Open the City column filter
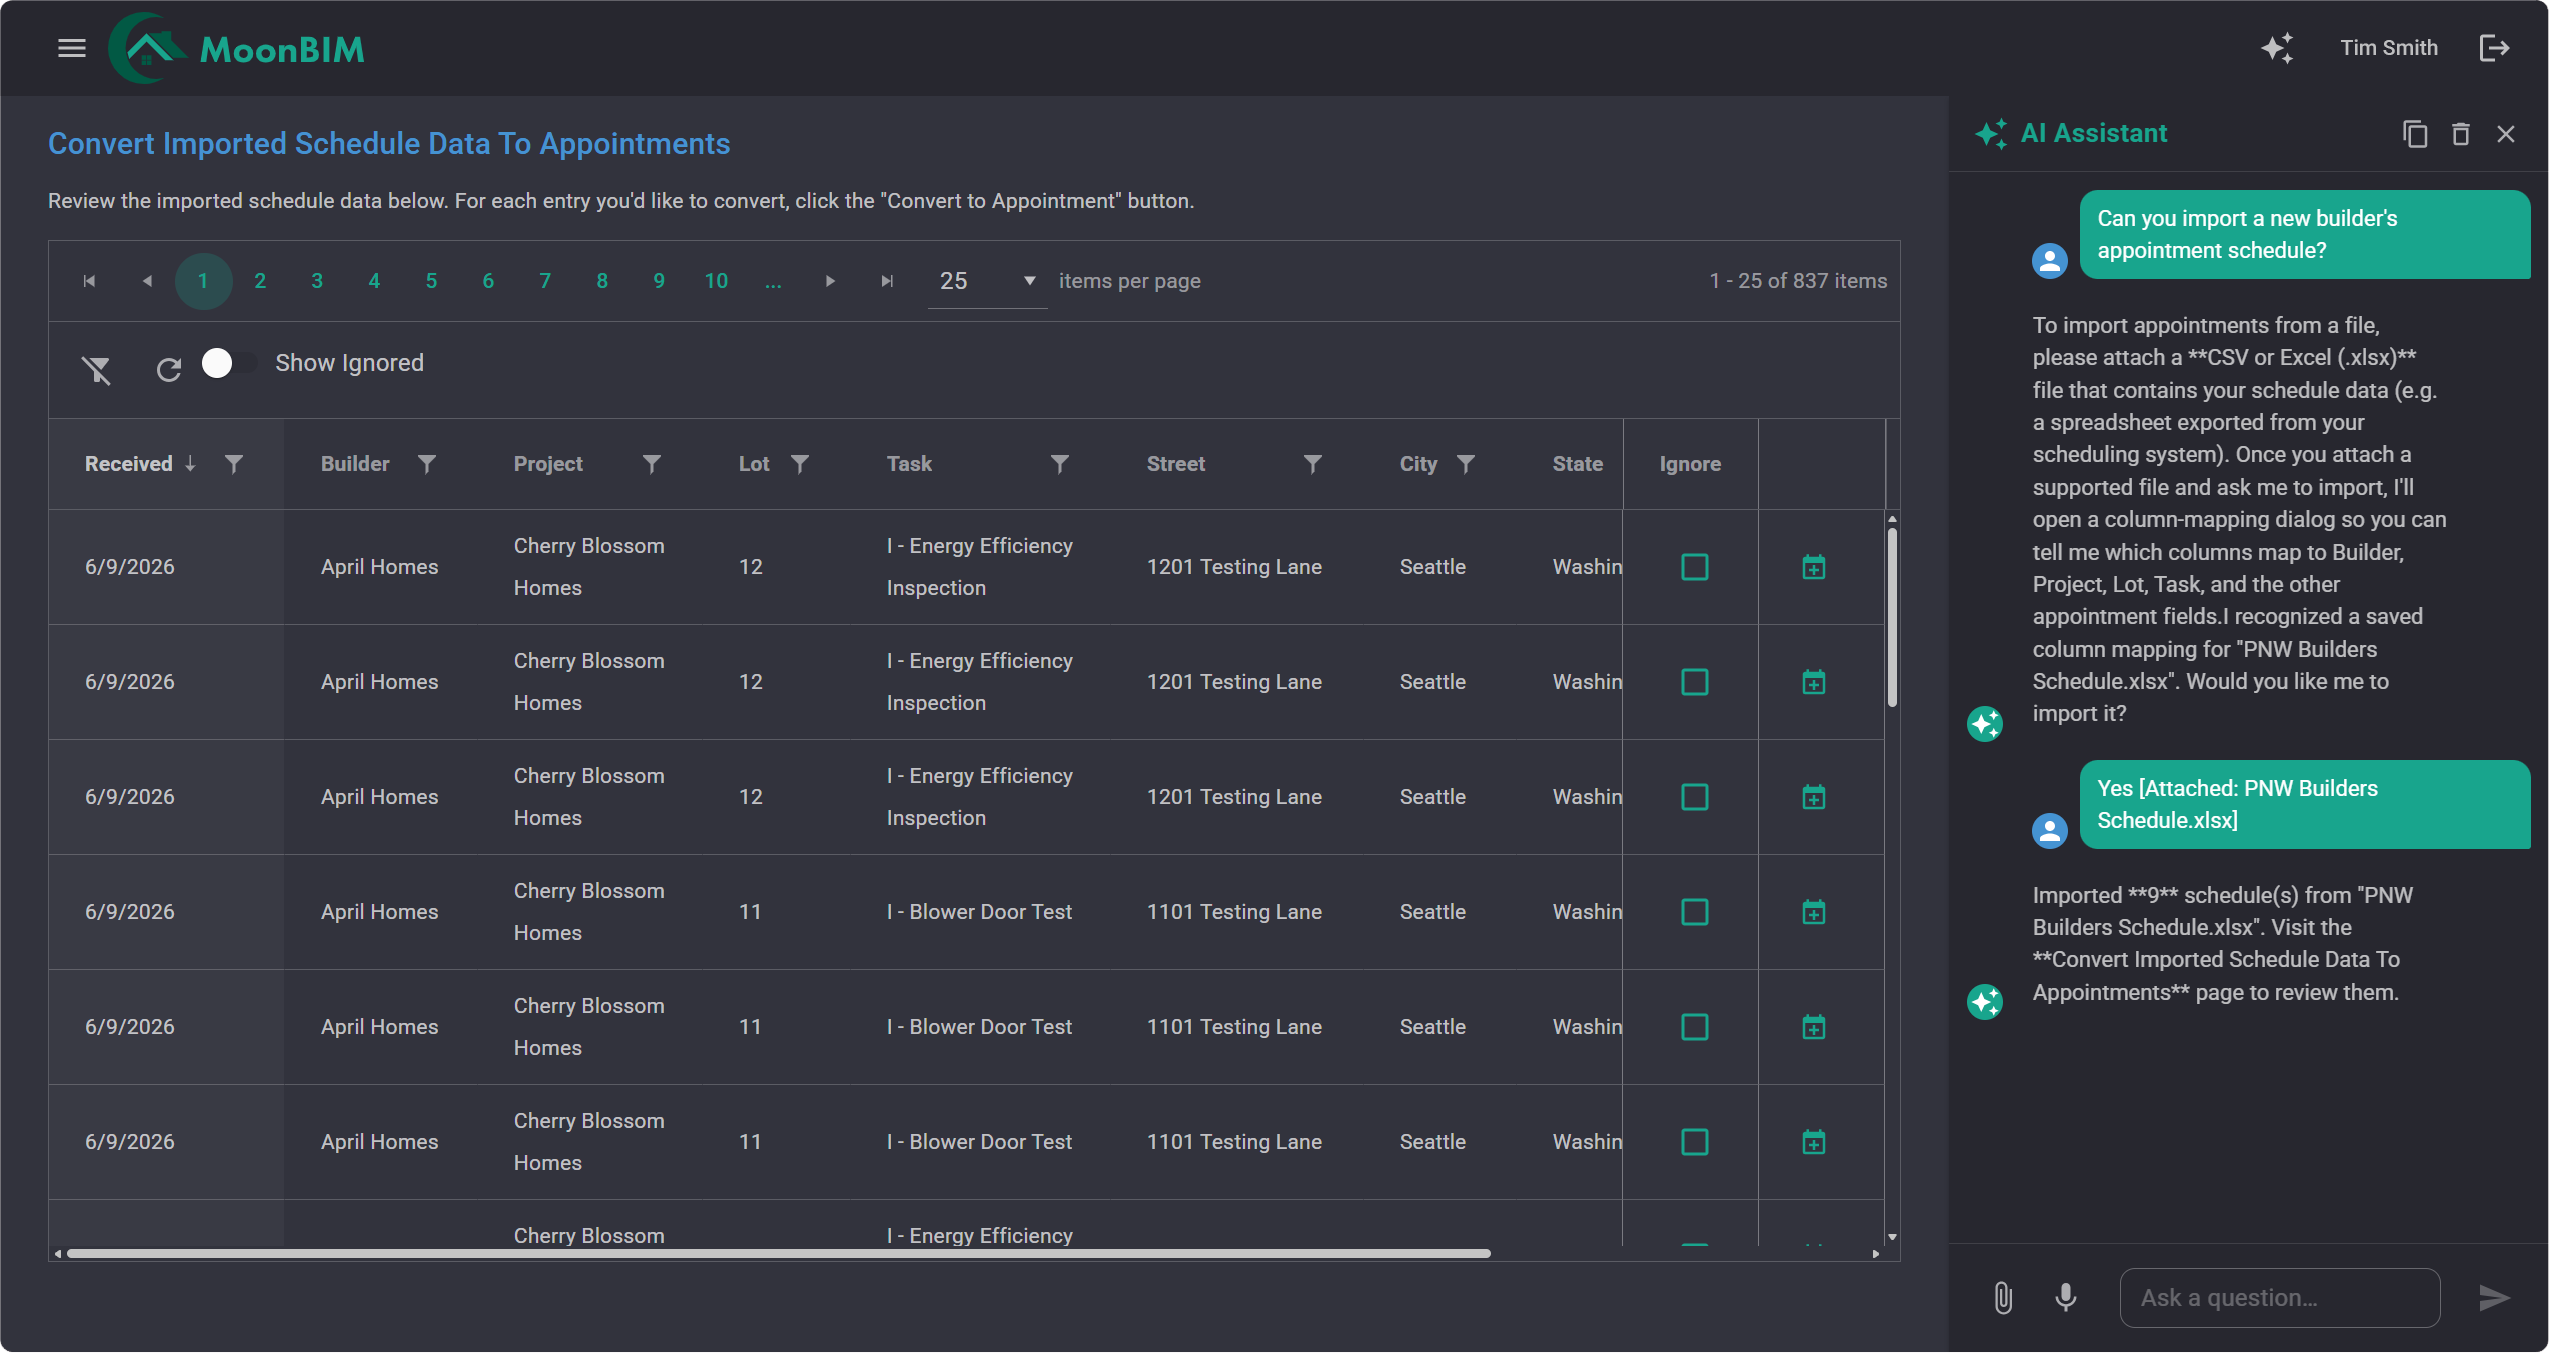This screenshot has height=1353, width=2549. pos(1466,464)
